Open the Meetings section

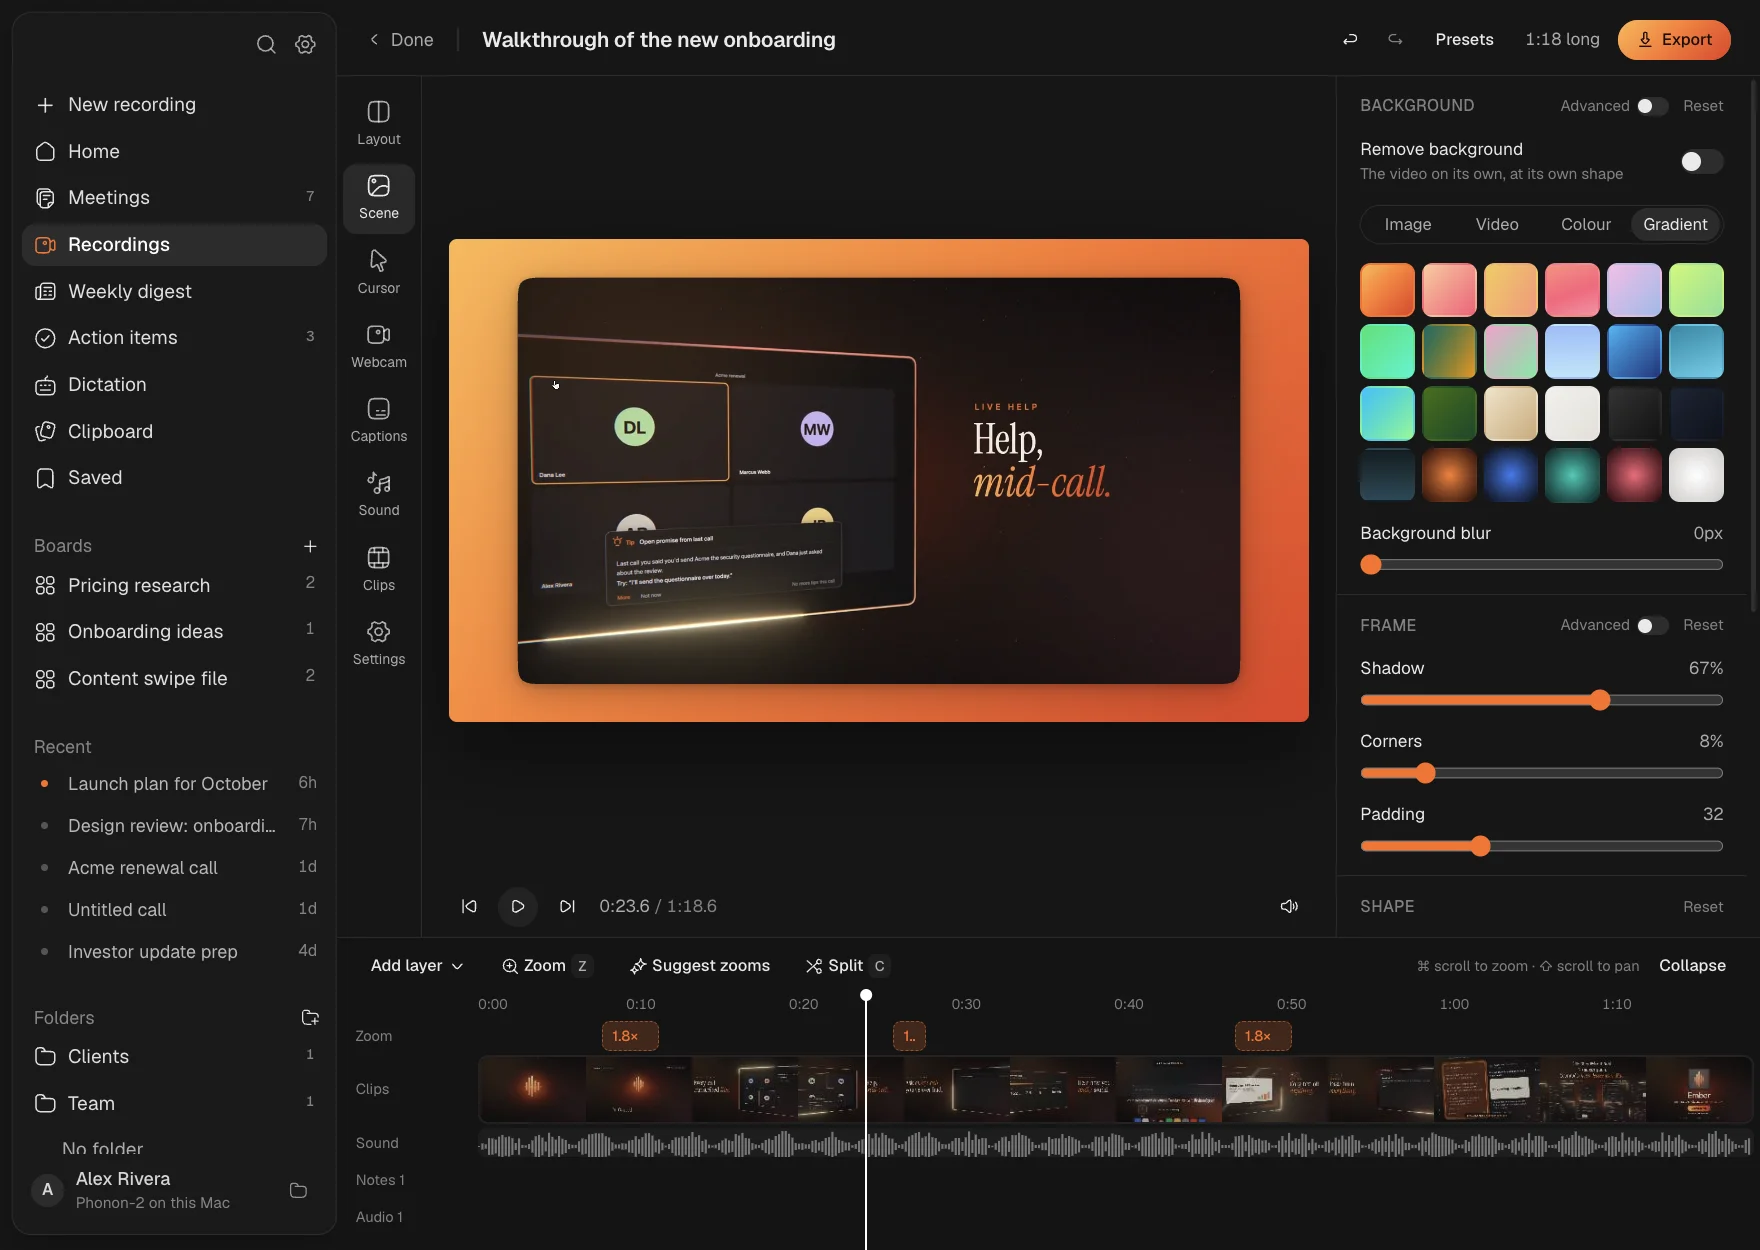tap(174, 198)
